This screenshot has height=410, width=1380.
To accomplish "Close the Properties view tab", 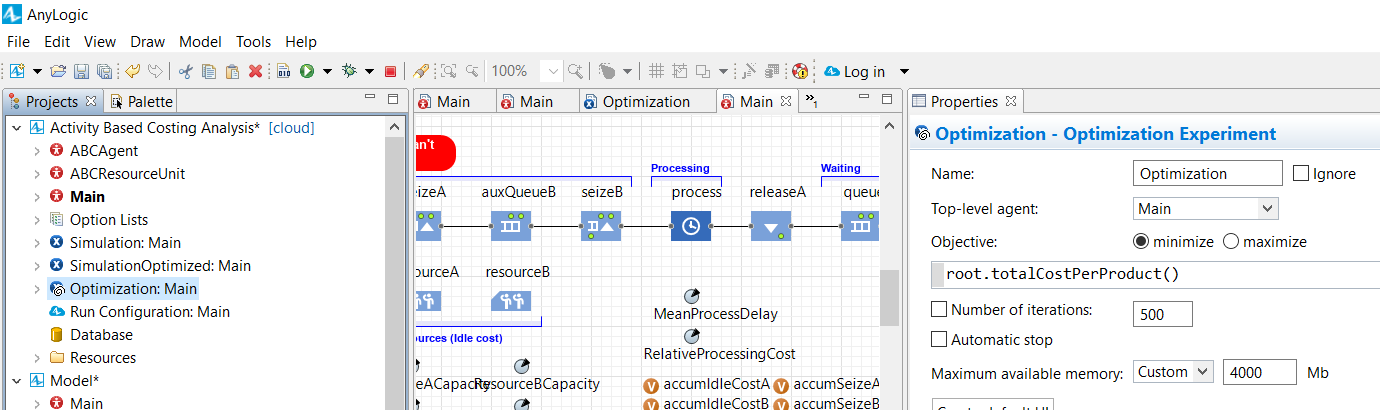I will click(x=1010, y=101).
